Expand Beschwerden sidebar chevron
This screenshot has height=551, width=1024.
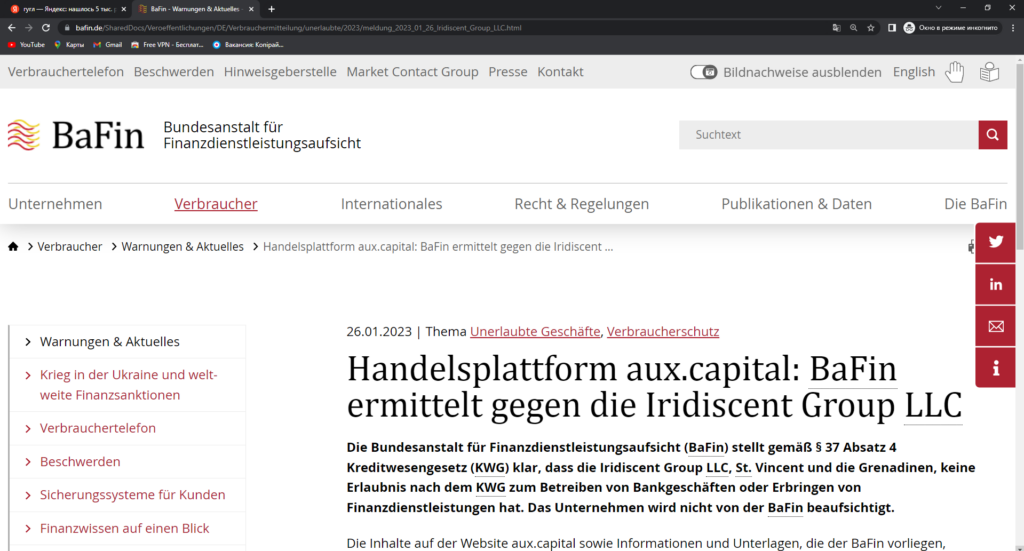coord(27,462)
